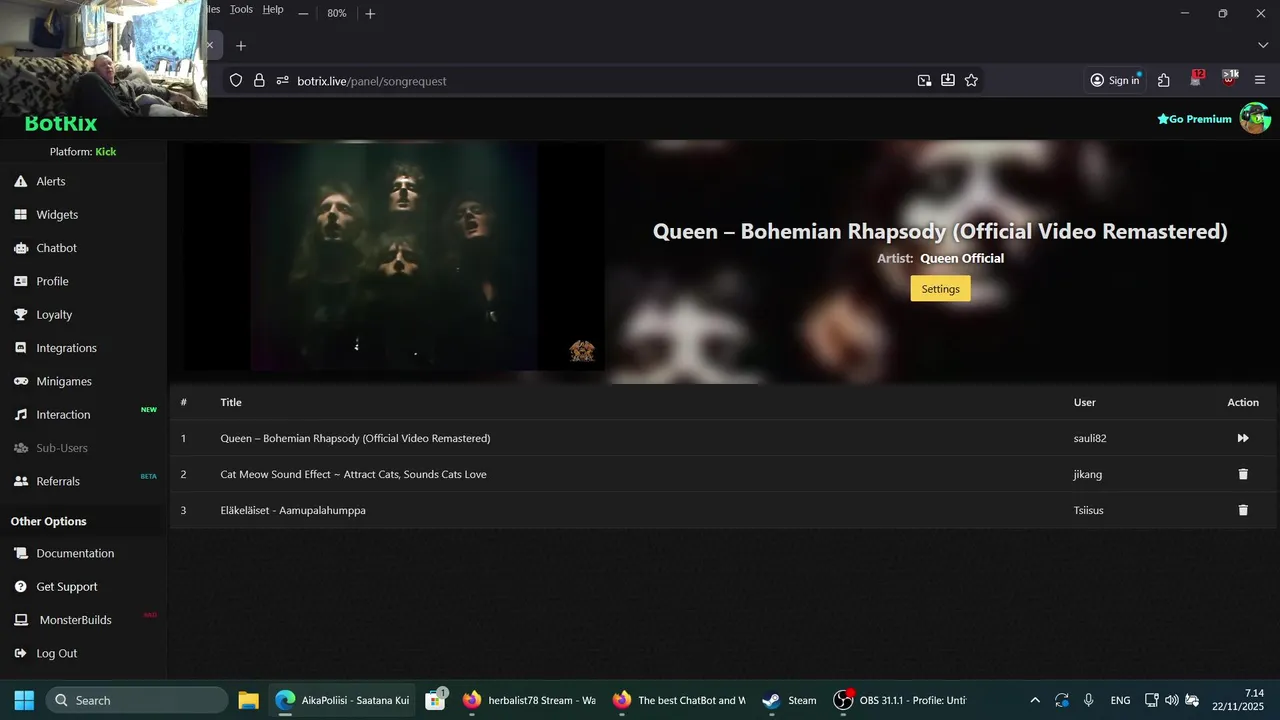Open the Integrations page
1280x720 pixels.
66,348
